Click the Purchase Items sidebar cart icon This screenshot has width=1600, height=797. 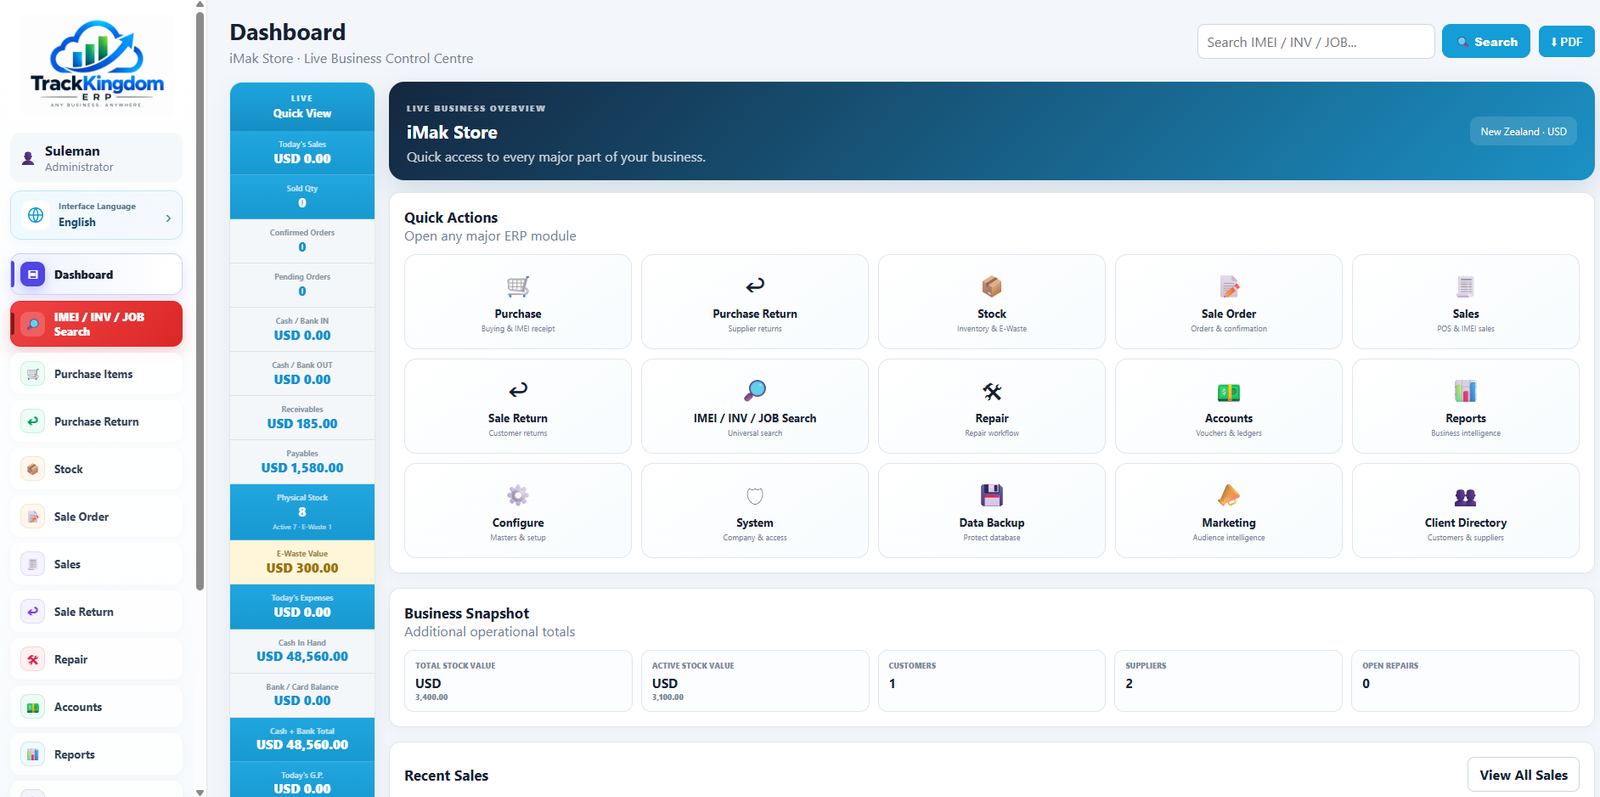[x=33, y=374]
